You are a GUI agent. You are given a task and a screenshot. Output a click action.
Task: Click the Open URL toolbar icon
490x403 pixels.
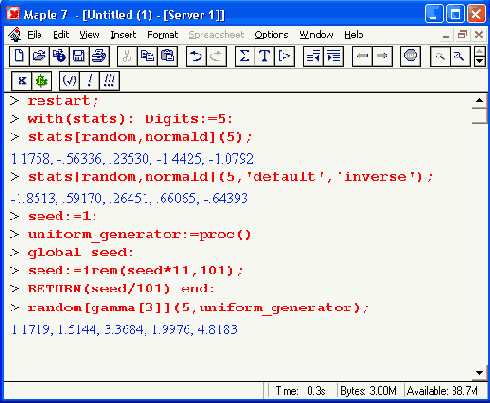(x=59, y=56)
